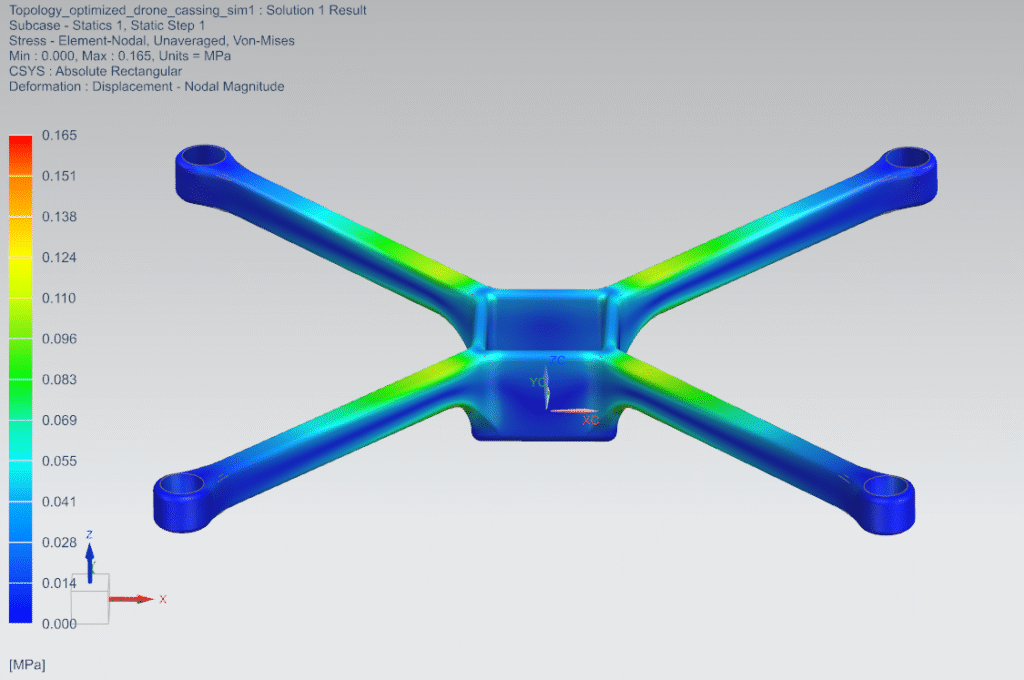
Task: Click the XC axis label on model center
Action: [591, 420]
